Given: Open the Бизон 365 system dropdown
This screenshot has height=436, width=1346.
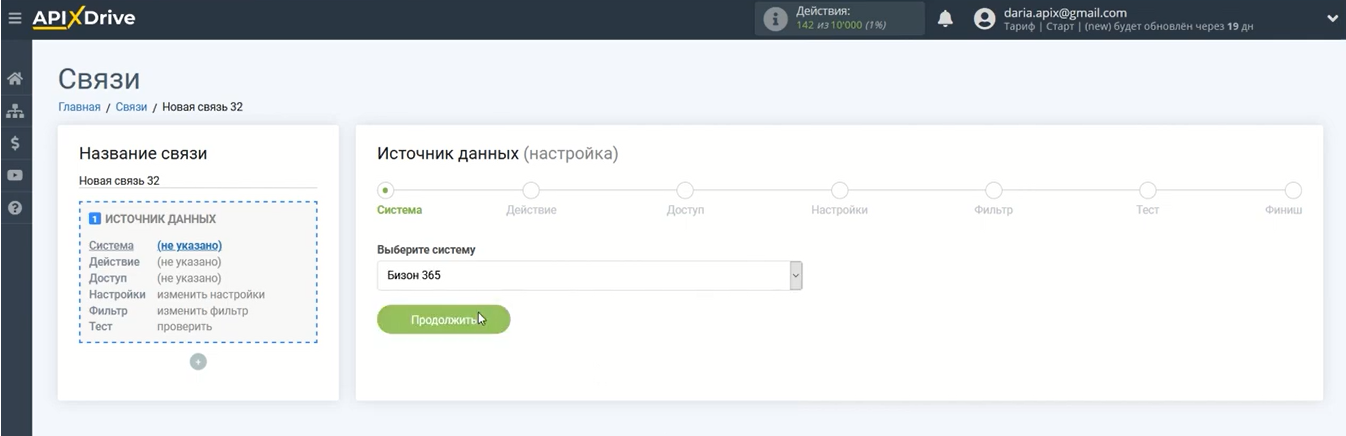Looking at the screenshot, I should pyautogui.click(x=590, y=275).
